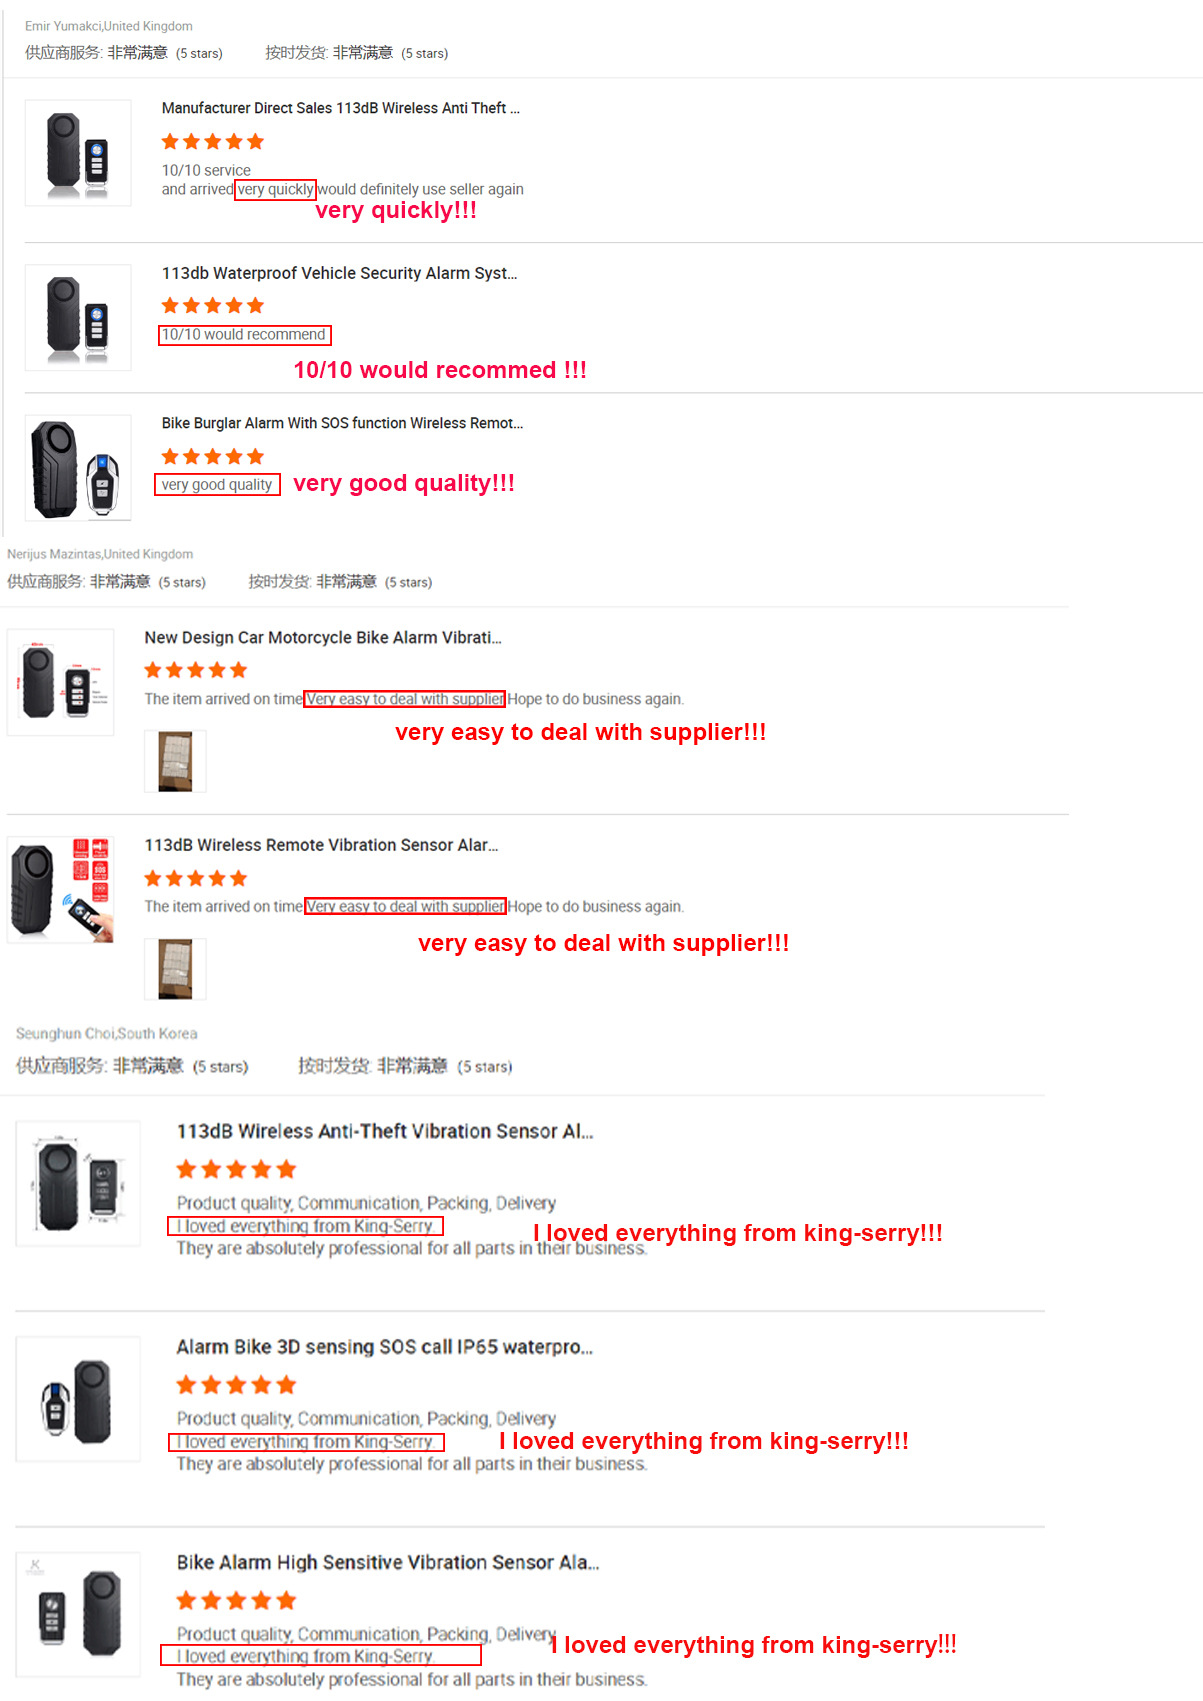Click New Design Car Motorcycle Bike Alarm title
Viewport: 1203px width, 1701px height.
[x=322, y=637]
